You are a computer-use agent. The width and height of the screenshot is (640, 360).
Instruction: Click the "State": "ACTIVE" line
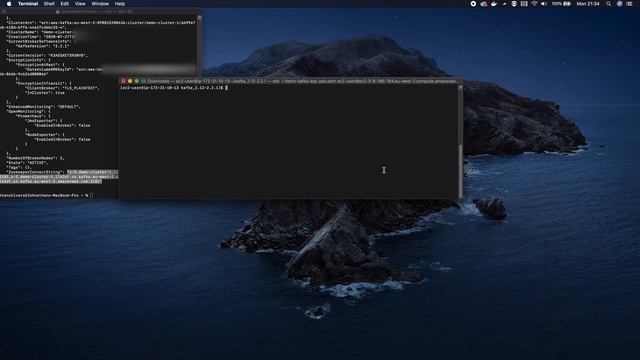point(27,163)
